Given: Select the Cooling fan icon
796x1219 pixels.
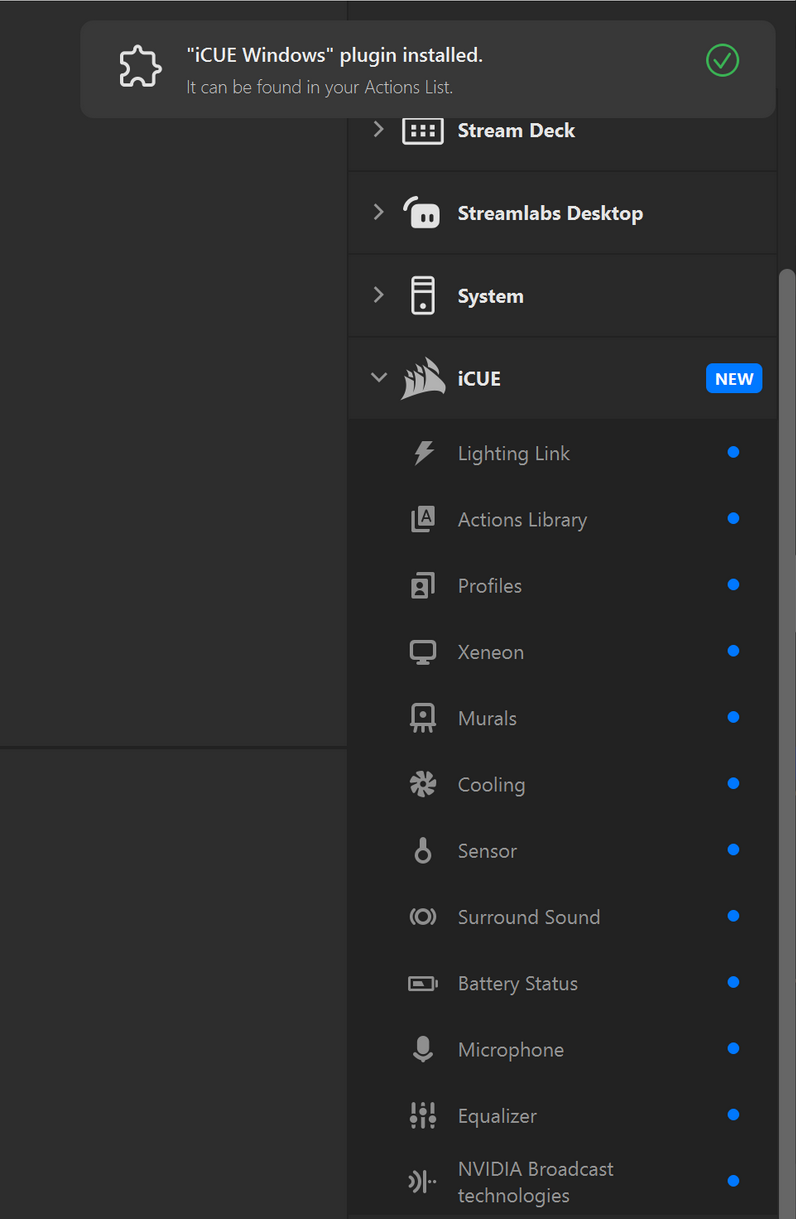Looking at the screenshot, I should pos(423,785).
